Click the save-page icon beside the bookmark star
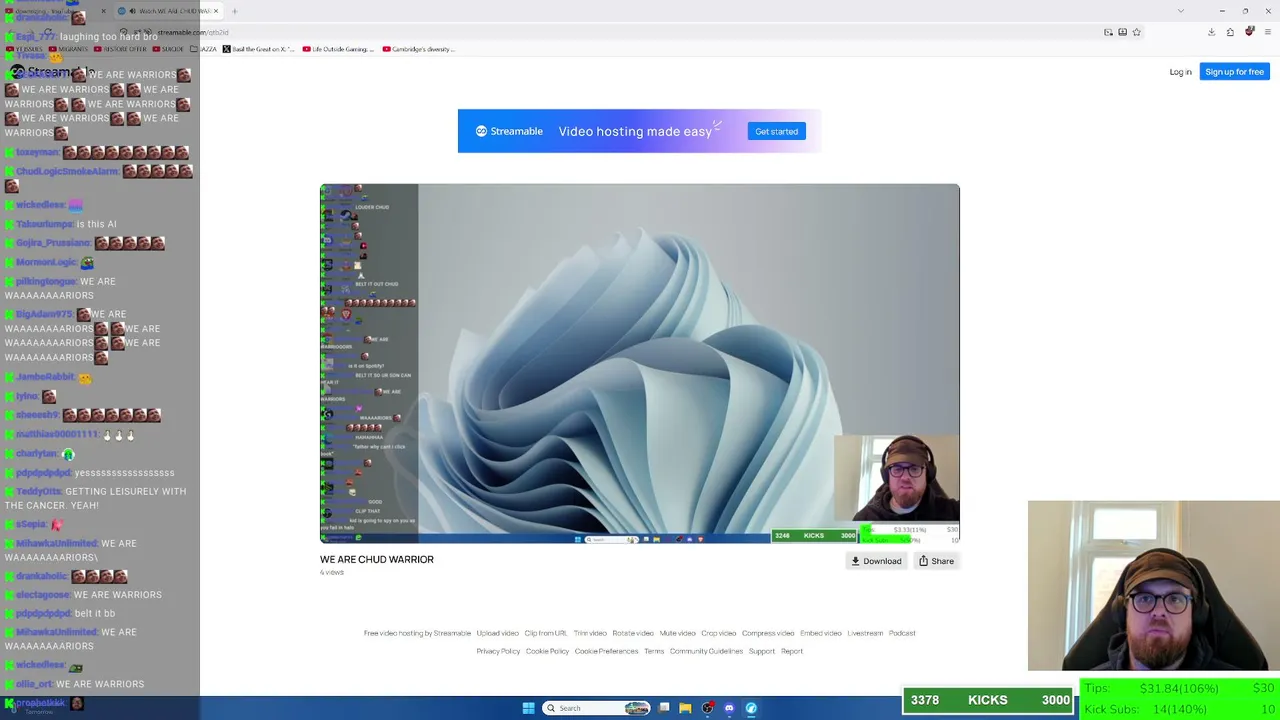 1122,32
